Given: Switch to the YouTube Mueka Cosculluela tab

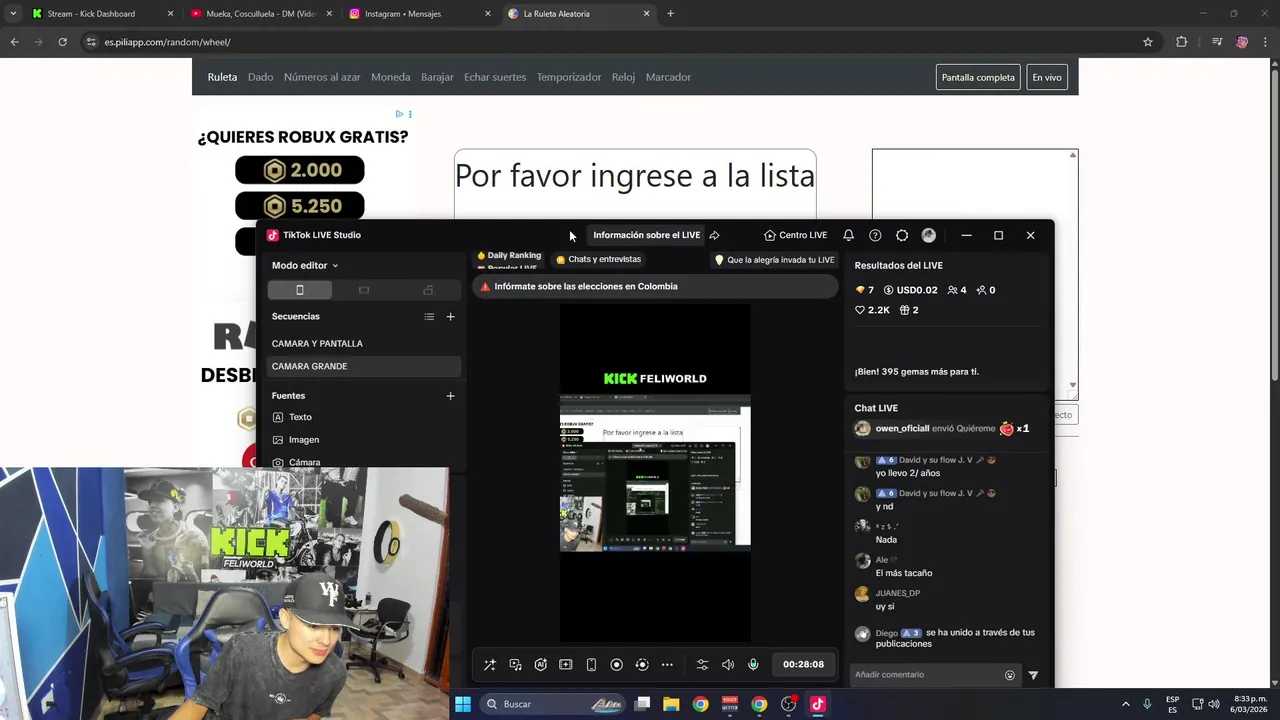Looking at the screenshot, I should 262,14.
